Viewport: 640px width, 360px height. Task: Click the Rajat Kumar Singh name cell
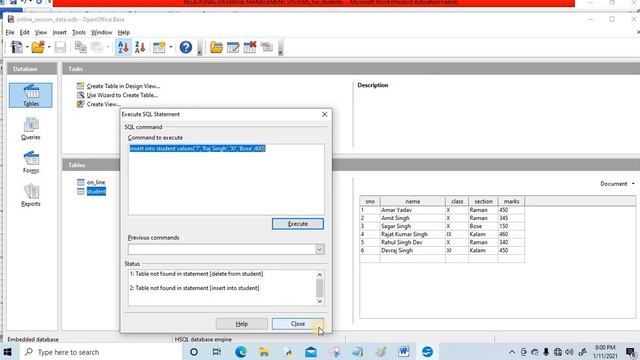click(412, 234)
